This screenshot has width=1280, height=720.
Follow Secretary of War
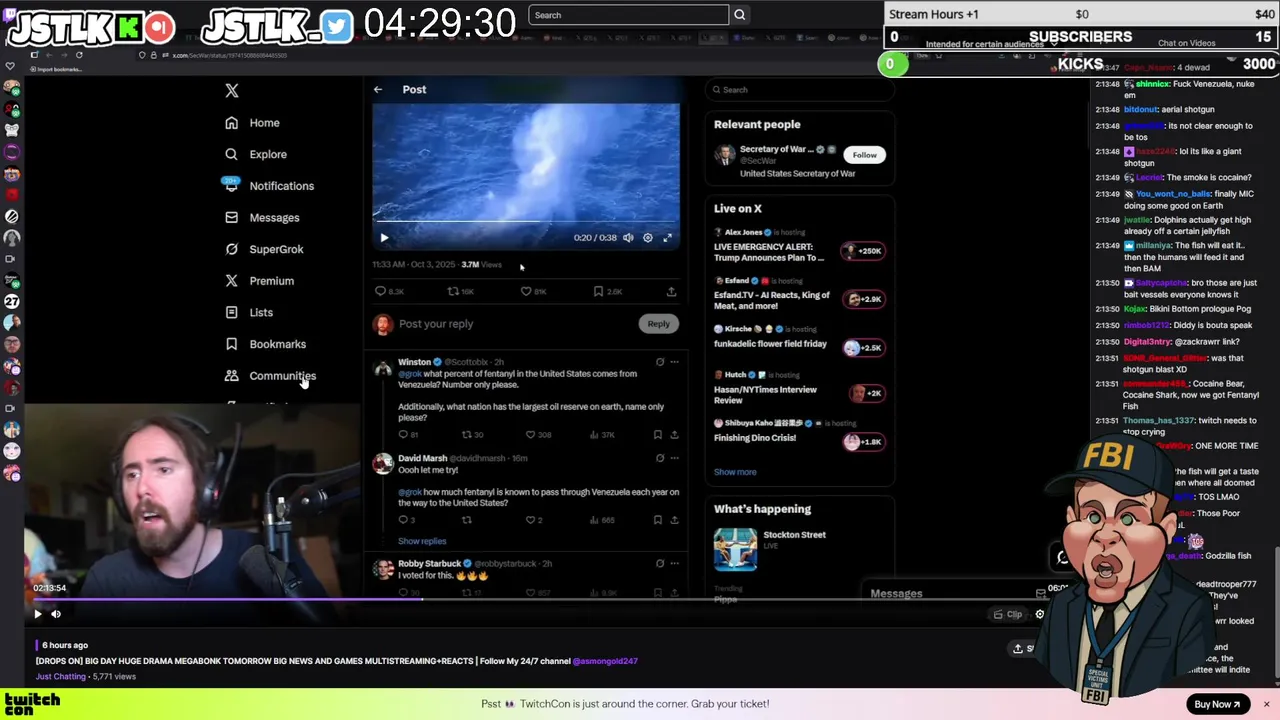864,155
